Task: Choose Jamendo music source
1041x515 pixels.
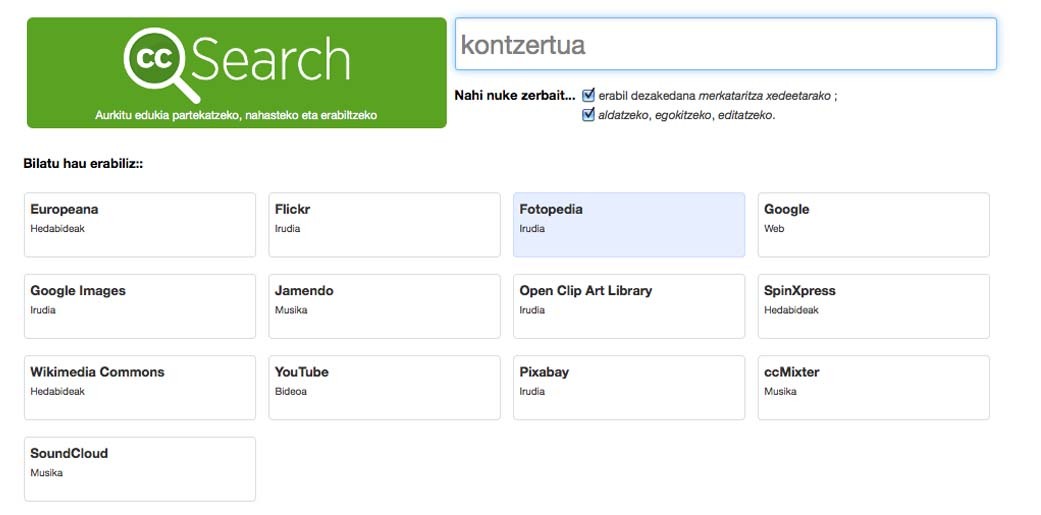Action: 384,307
